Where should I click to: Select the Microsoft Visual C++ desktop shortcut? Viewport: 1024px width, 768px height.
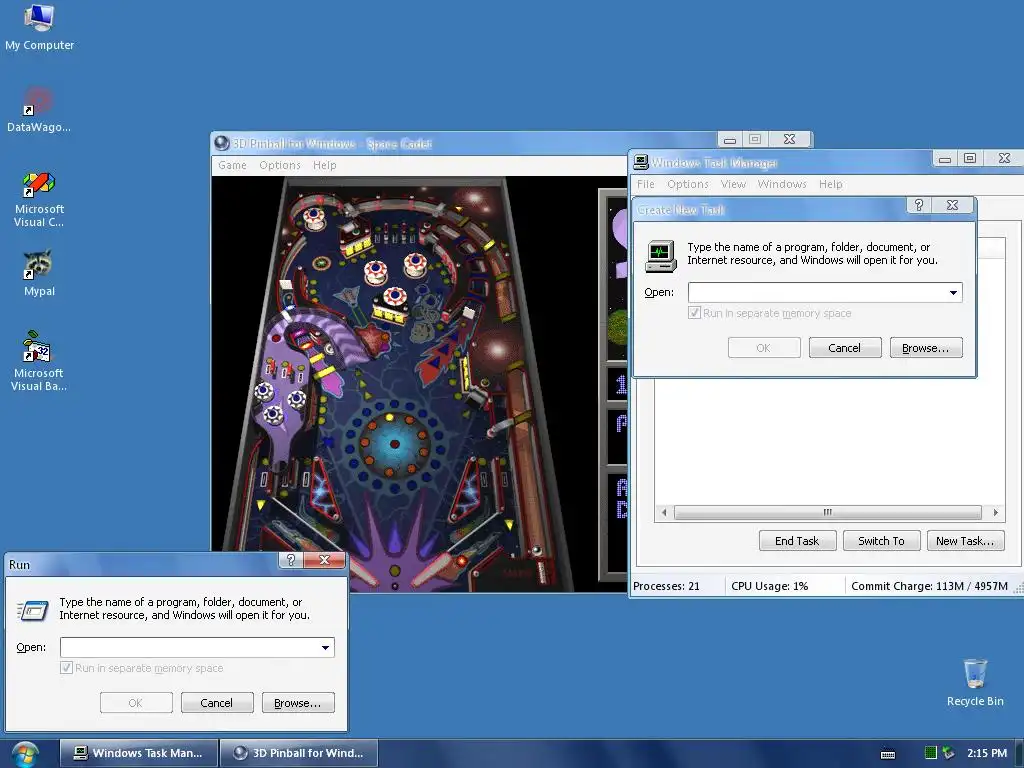pyautogui.click(x=39, y=199)
